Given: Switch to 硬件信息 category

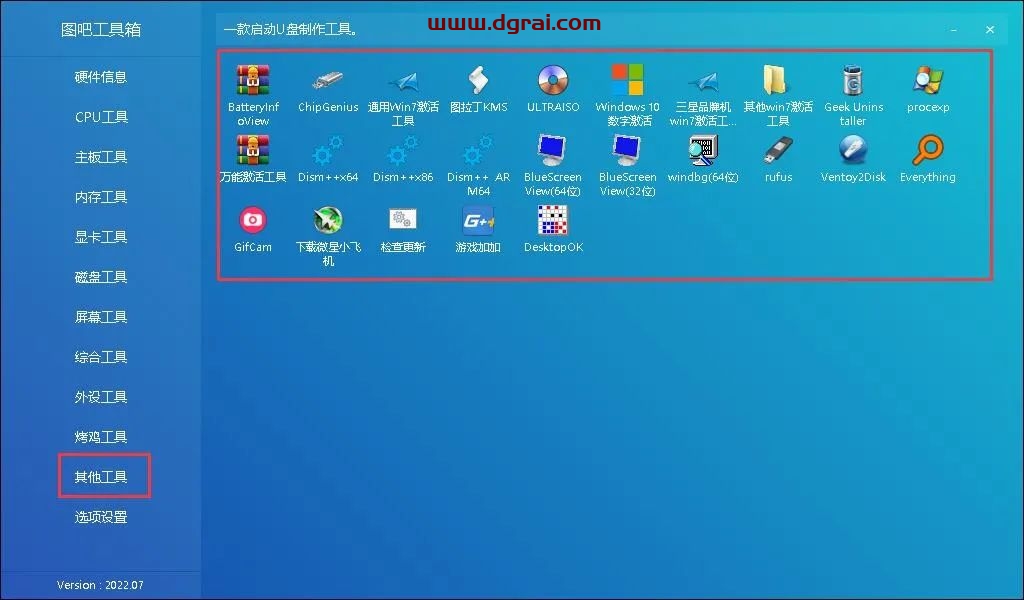Looking at the screenshot, I should tap(101, 77).
